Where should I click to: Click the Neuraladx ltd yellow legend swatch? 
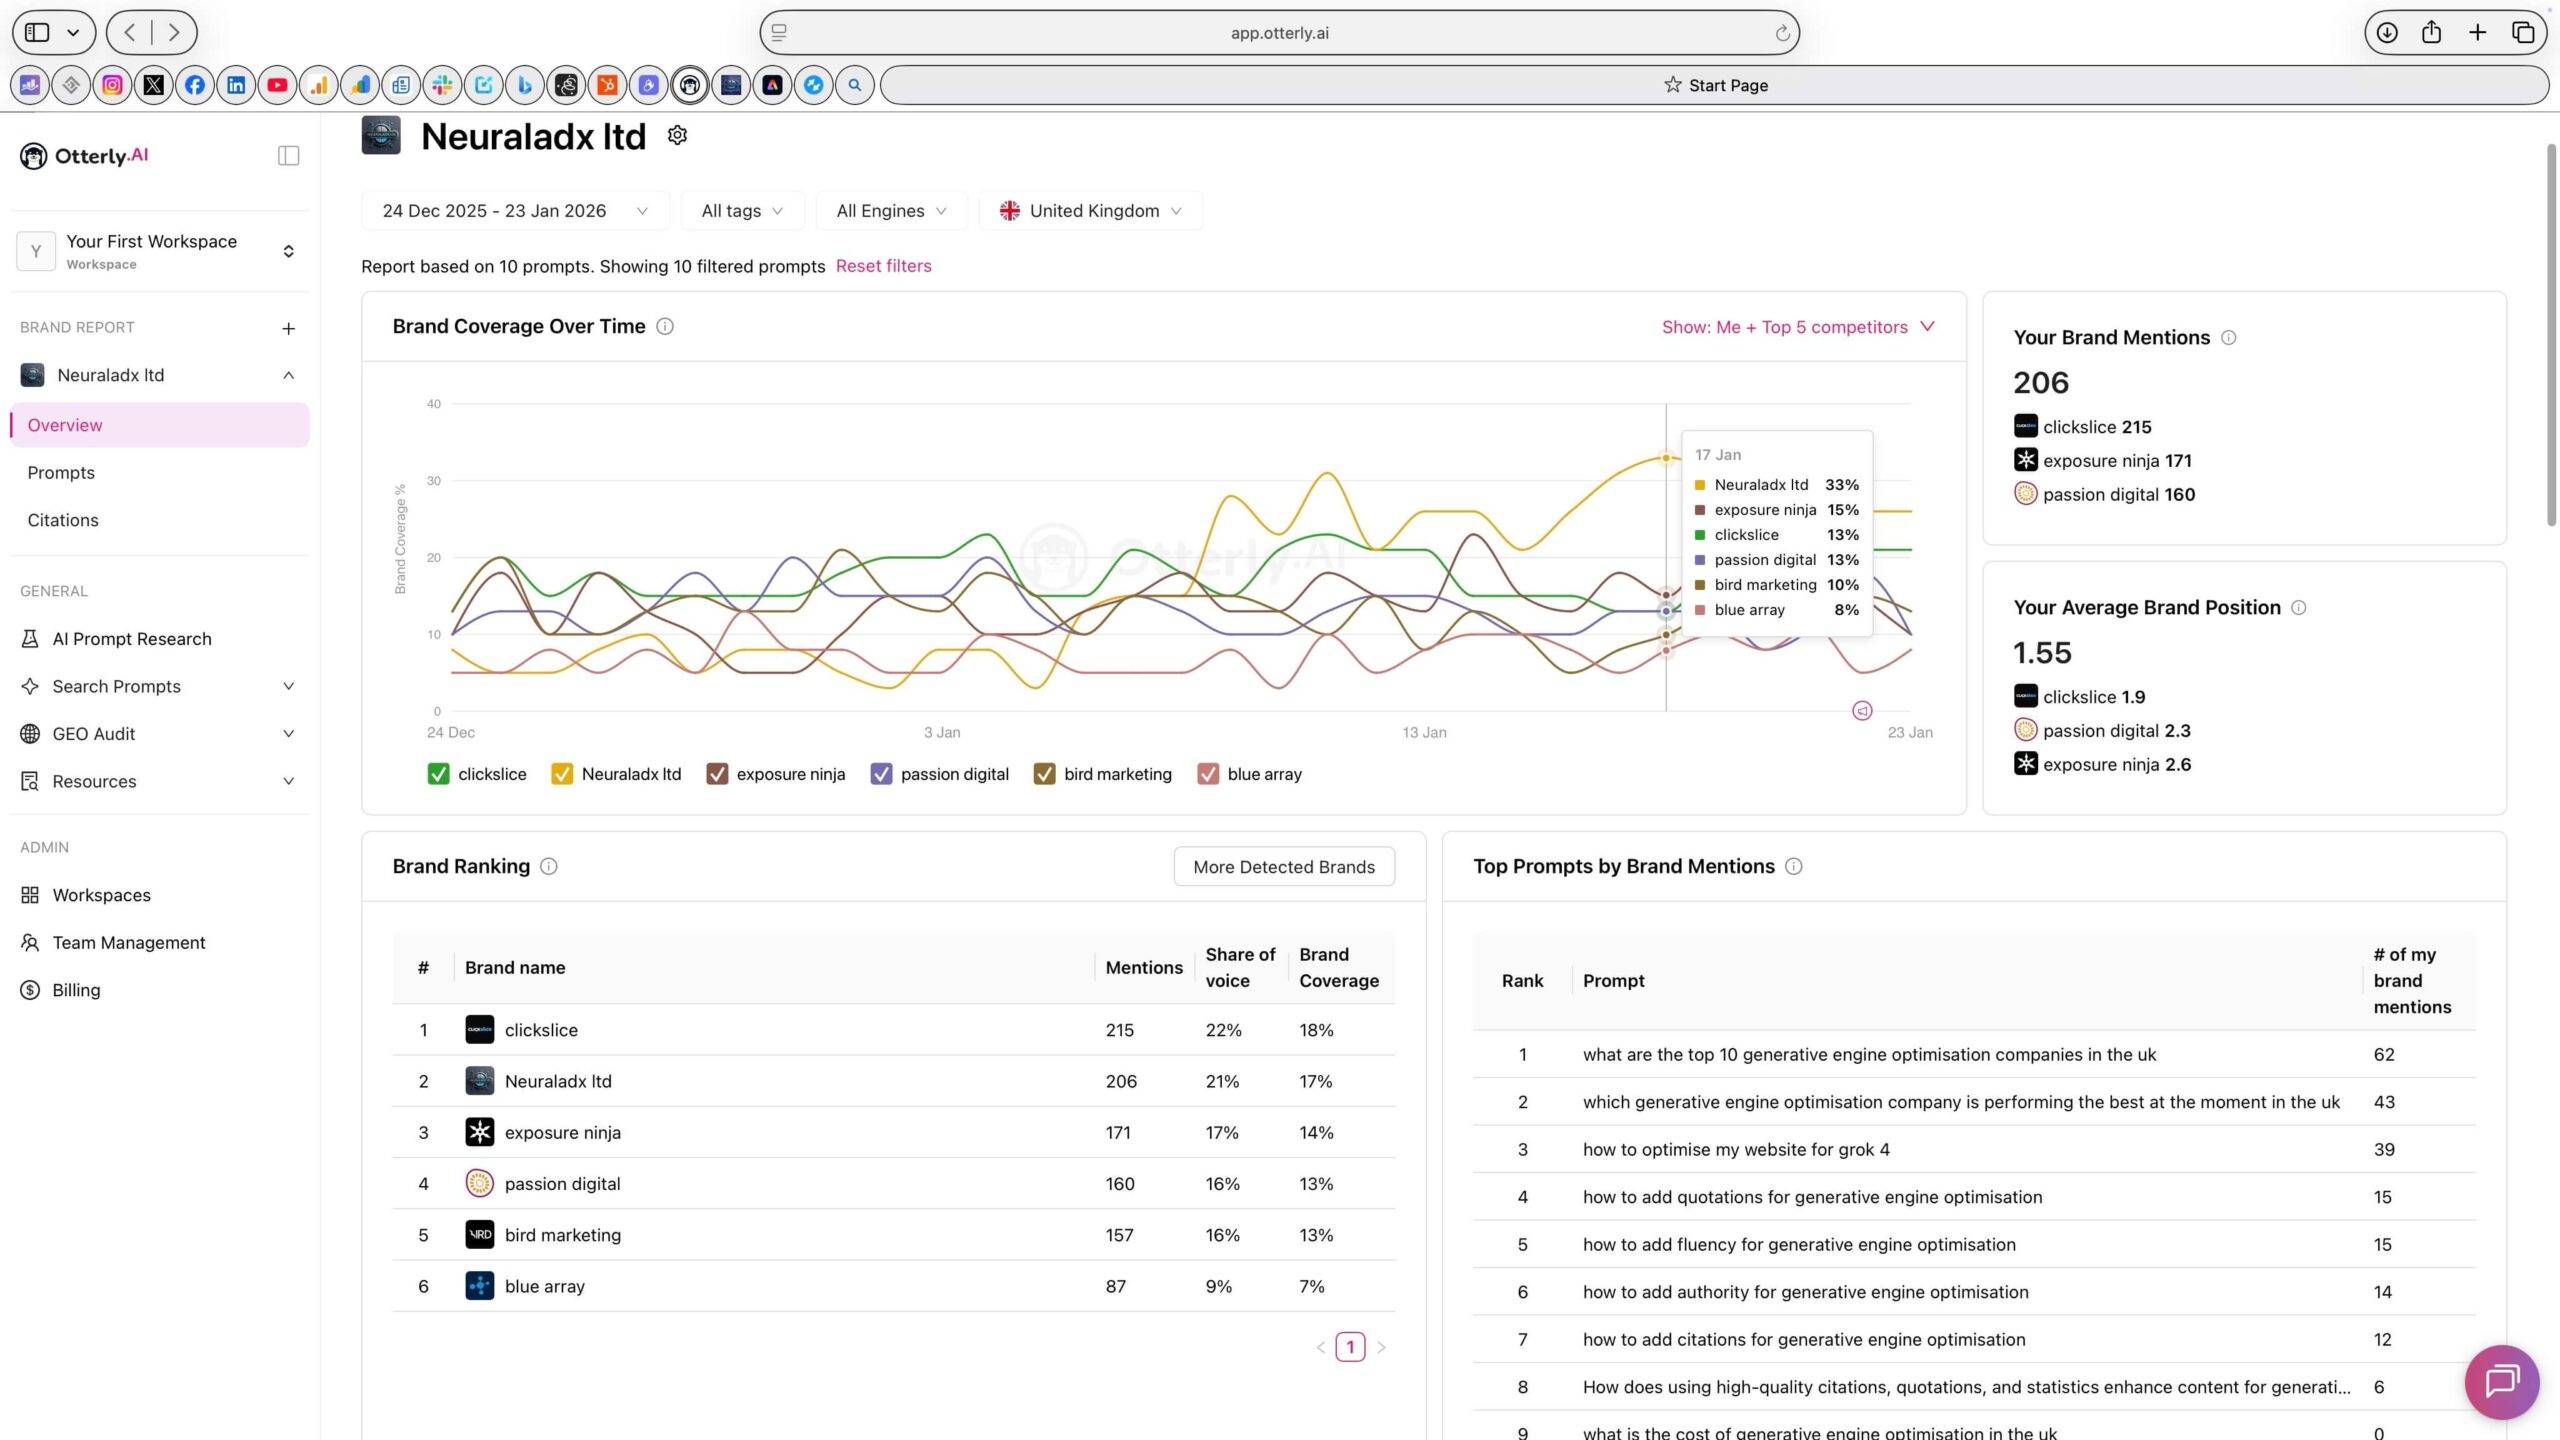point(562,774)
